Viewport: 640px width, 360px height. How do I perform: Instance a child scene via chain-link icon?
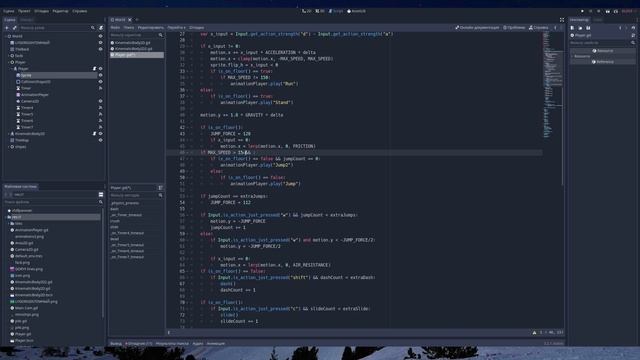point(15,28)
